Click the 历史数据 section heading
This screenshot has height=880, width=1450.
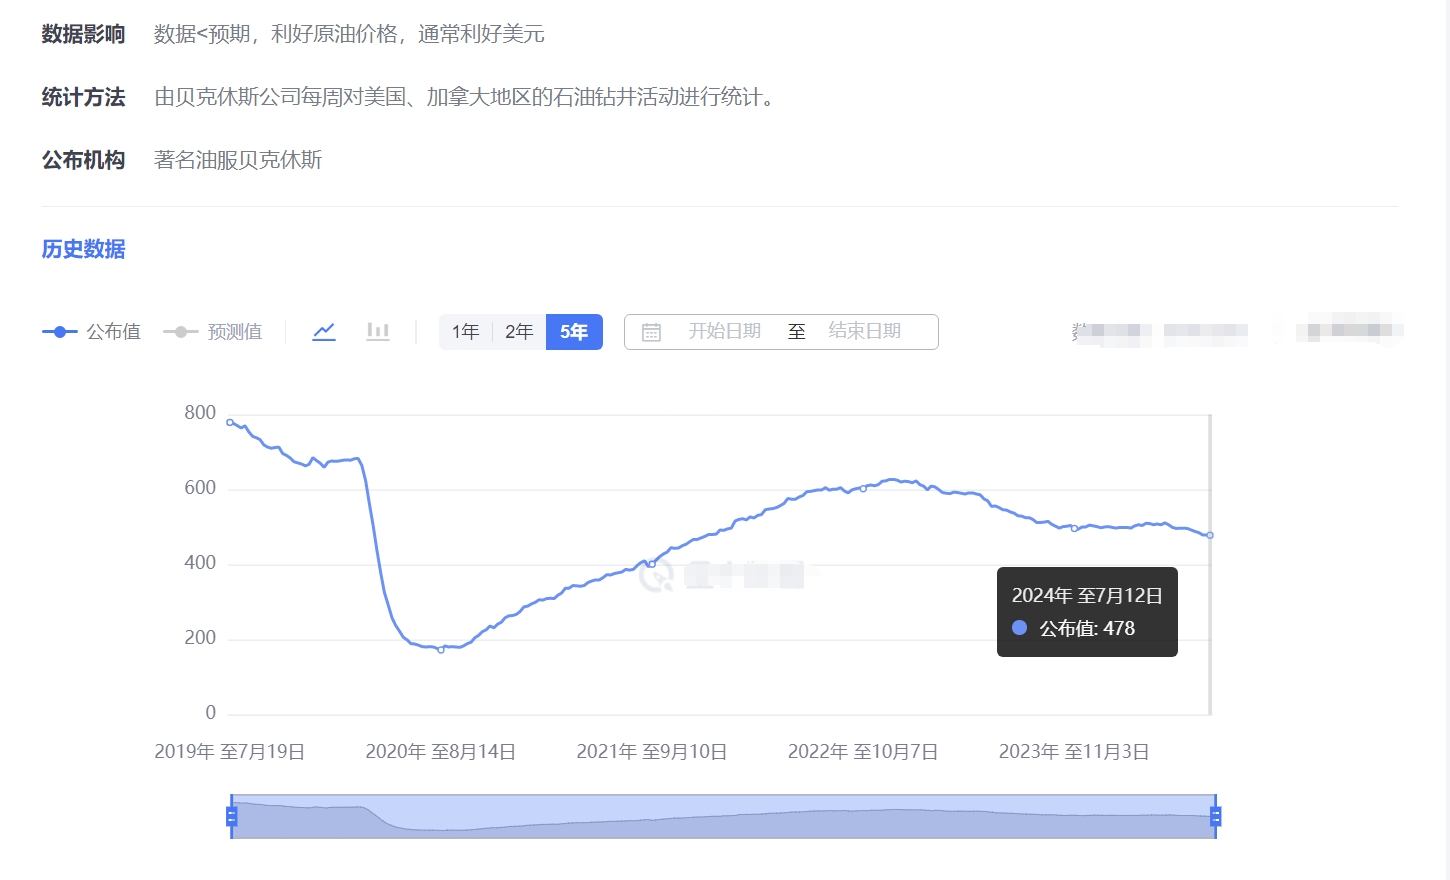click(x=83, y=249)
